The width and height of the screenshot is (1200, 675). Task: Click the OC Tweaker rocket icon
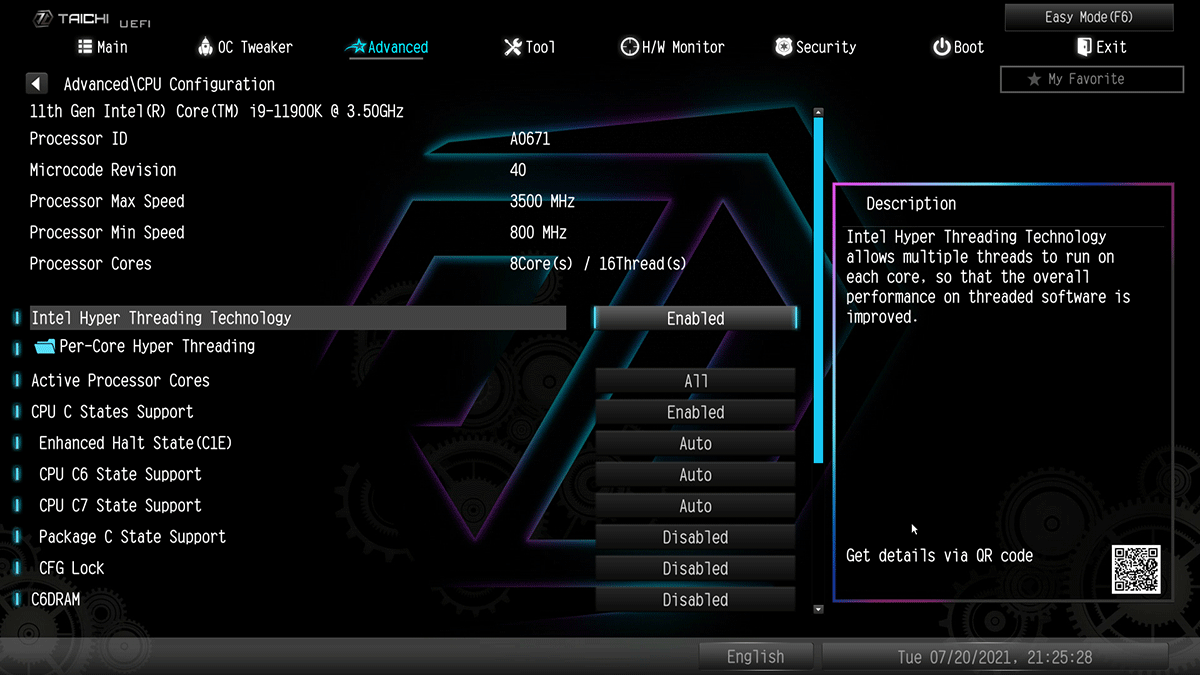pyautogui.click(x=205, y=47)
